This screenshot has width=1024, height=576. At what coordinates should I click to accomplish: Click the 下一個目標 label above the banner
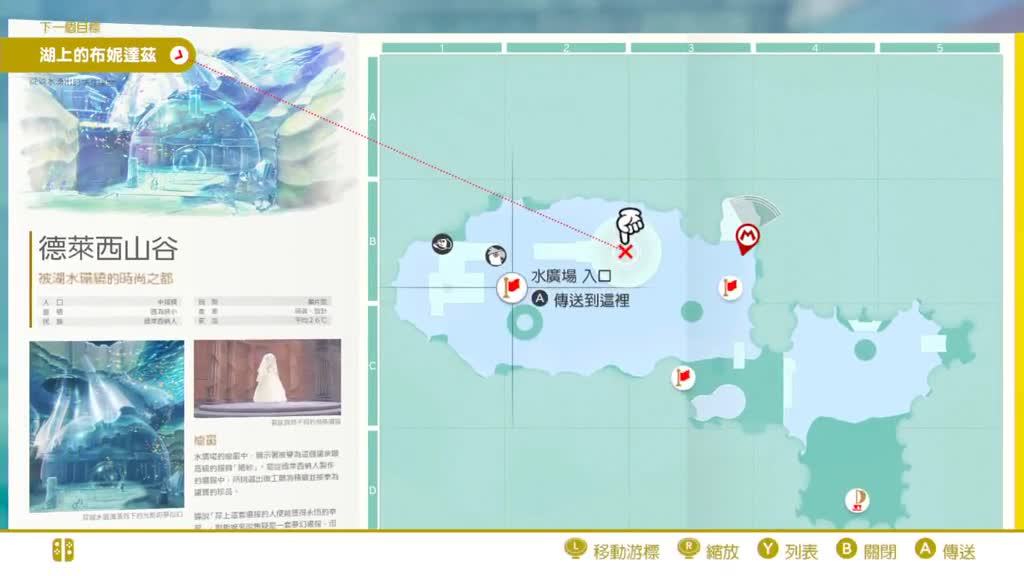point(70,27)
